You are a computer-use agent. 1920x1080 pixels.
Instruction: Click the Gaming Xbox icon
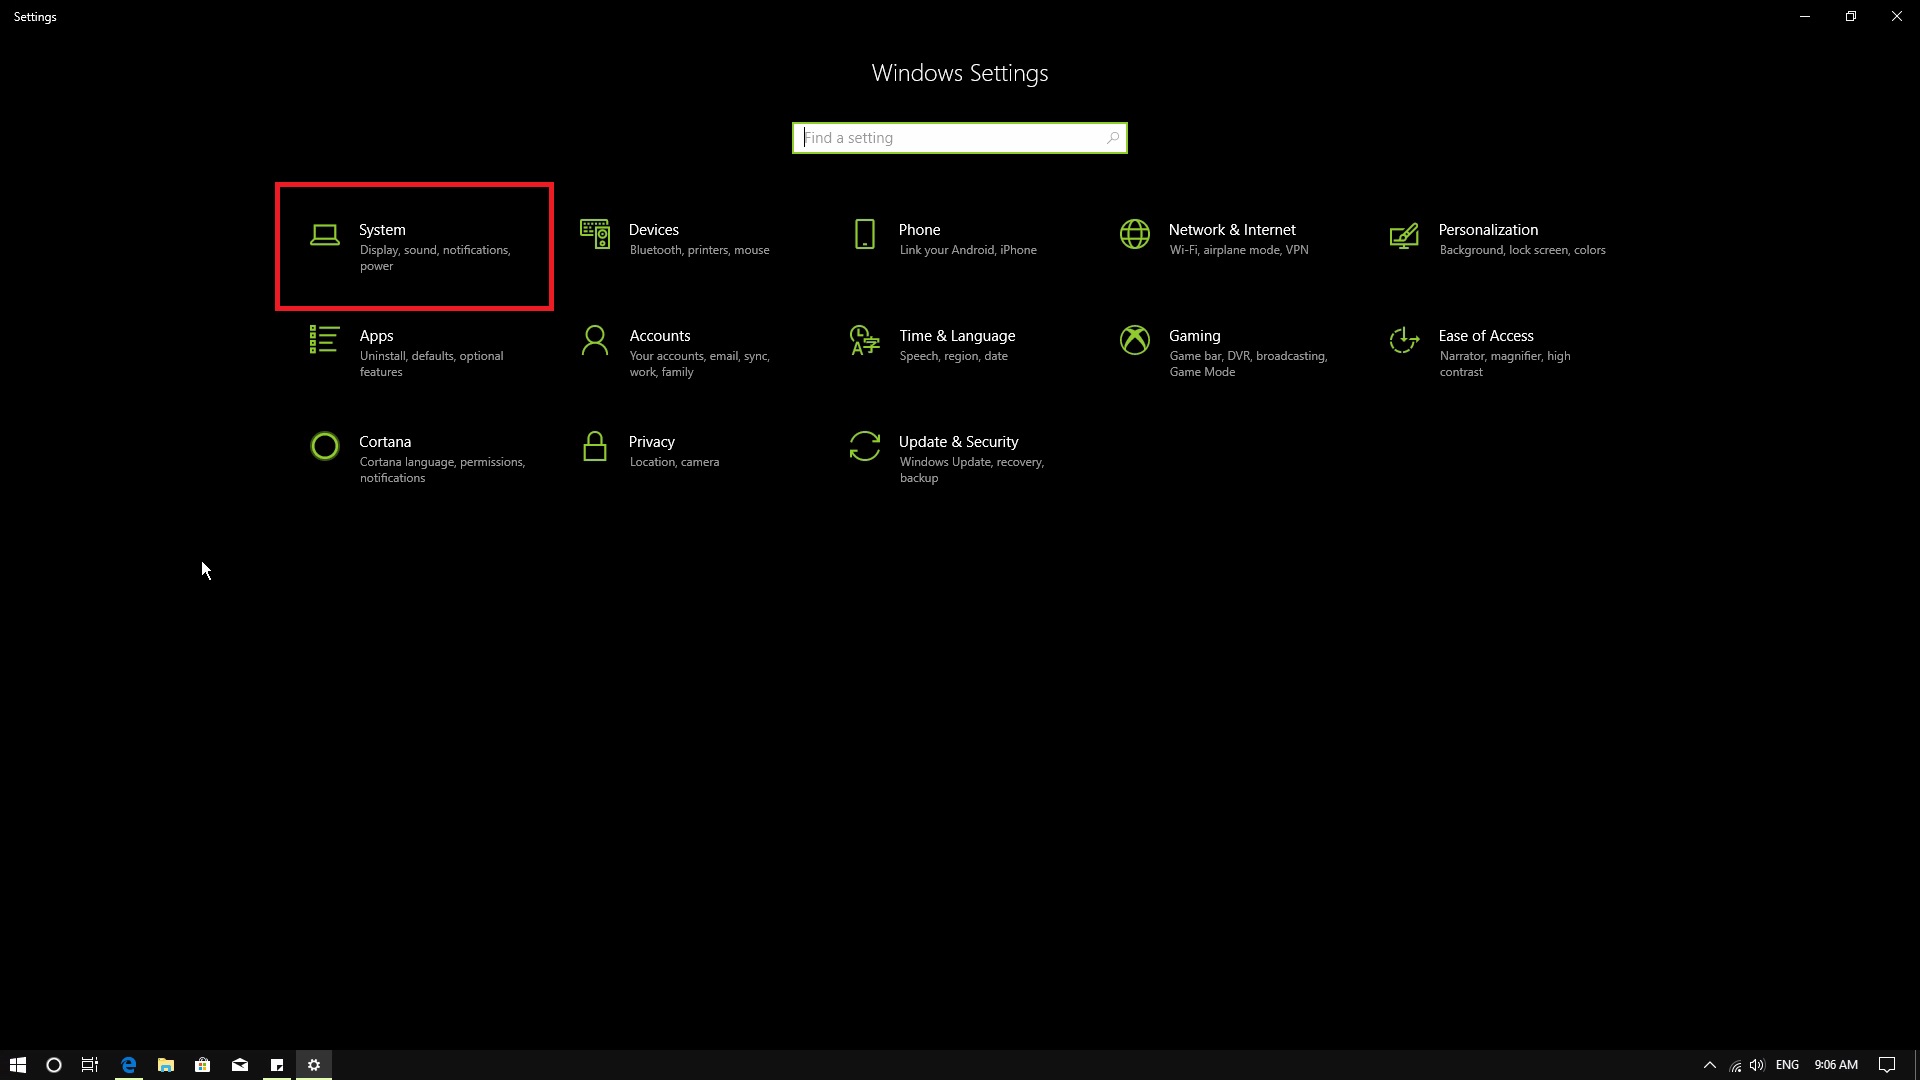pos(1134,340)
